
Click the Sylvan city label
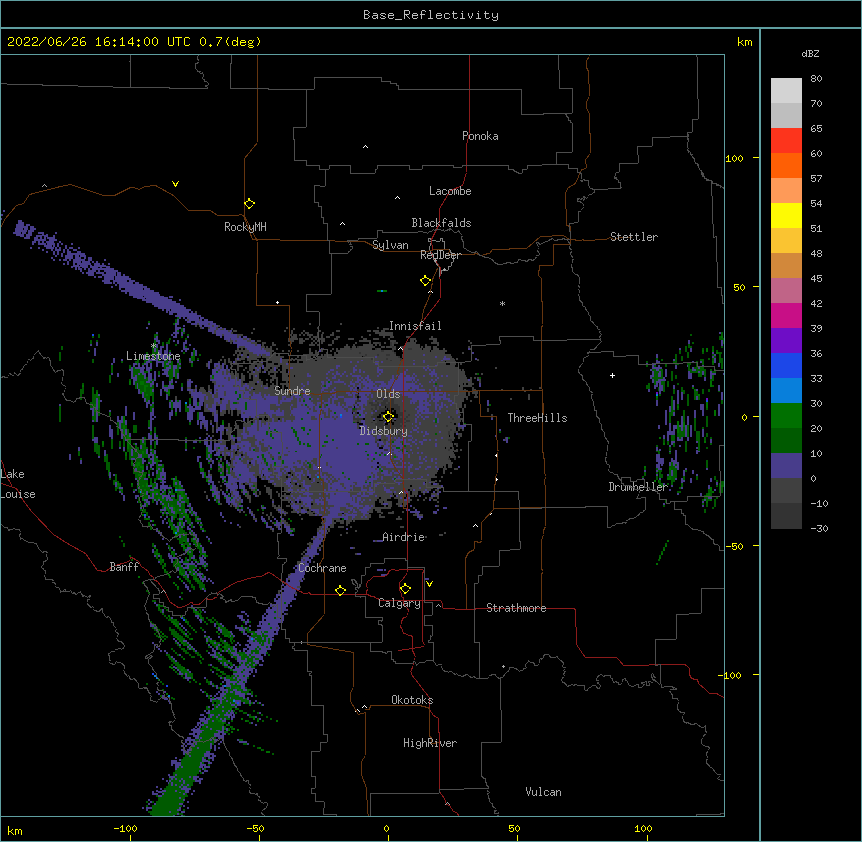390,245
